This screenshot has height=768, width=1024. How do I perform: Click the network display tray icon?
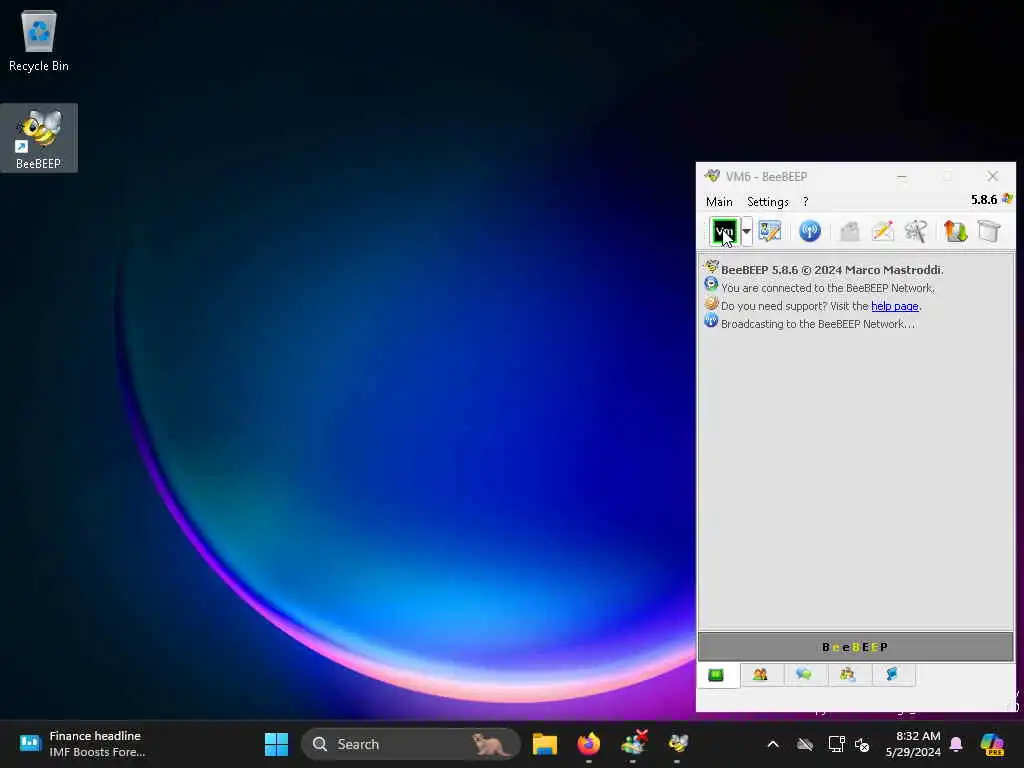[836, 744]
